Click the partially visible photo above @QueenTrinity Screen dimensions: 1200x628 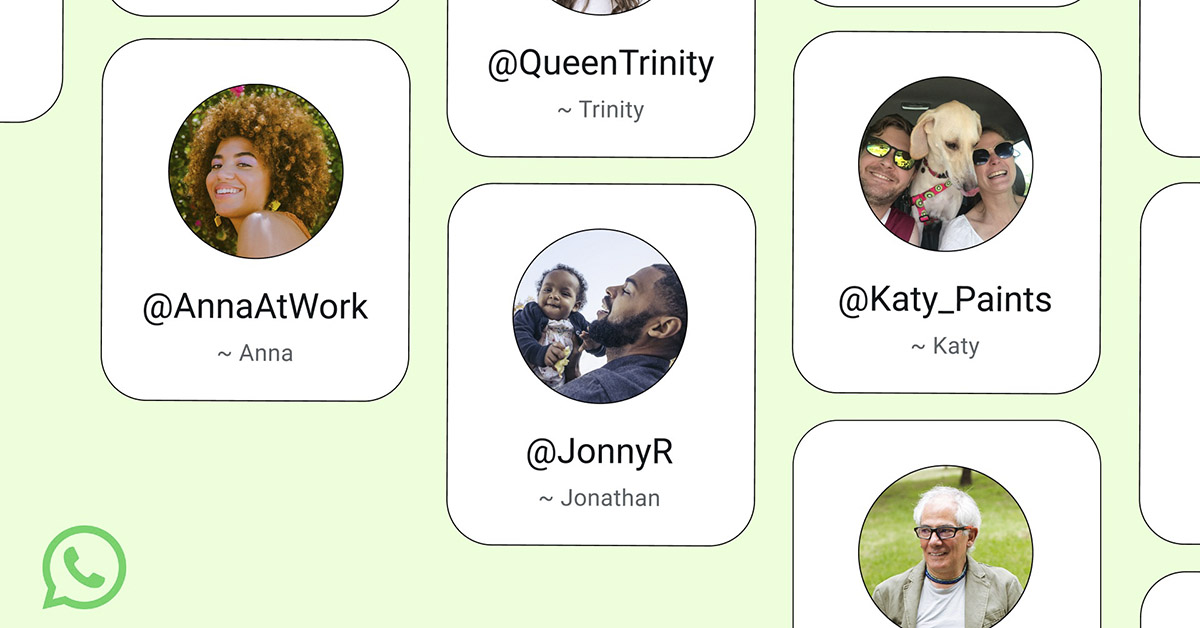click(600, 6)
